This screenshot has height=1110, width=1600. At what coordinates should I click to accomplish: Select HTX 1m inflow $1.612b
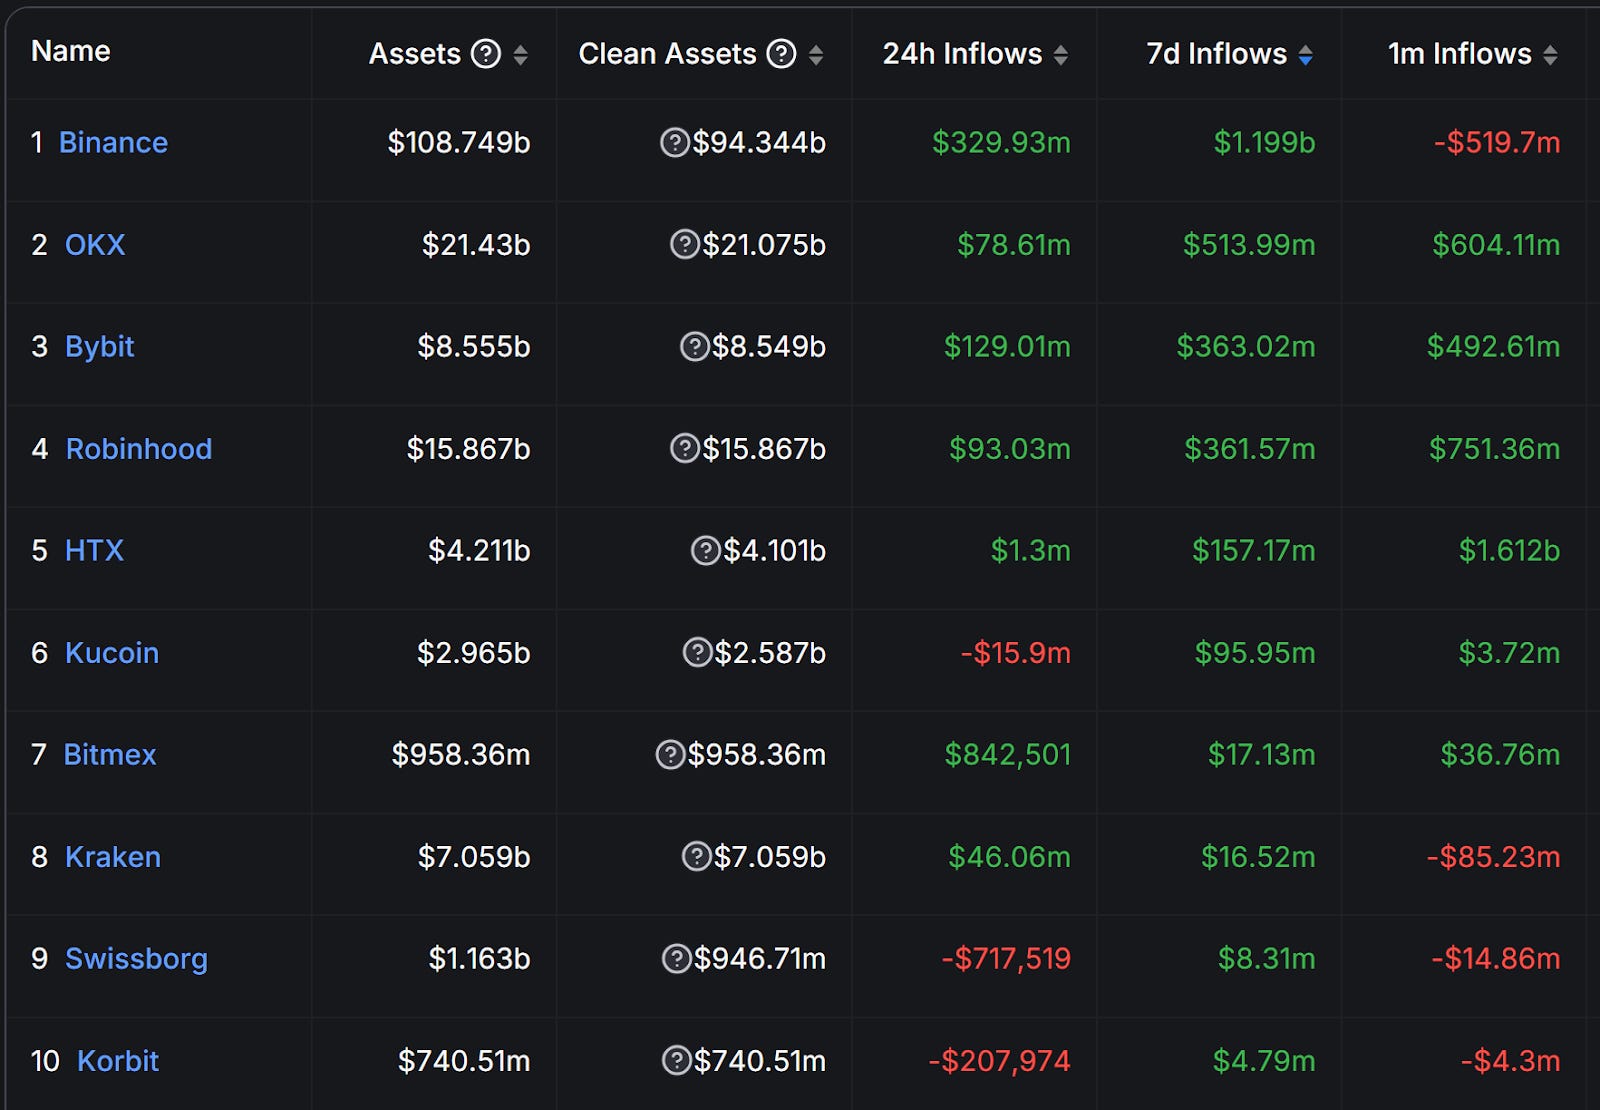(x=1509, y=550)
